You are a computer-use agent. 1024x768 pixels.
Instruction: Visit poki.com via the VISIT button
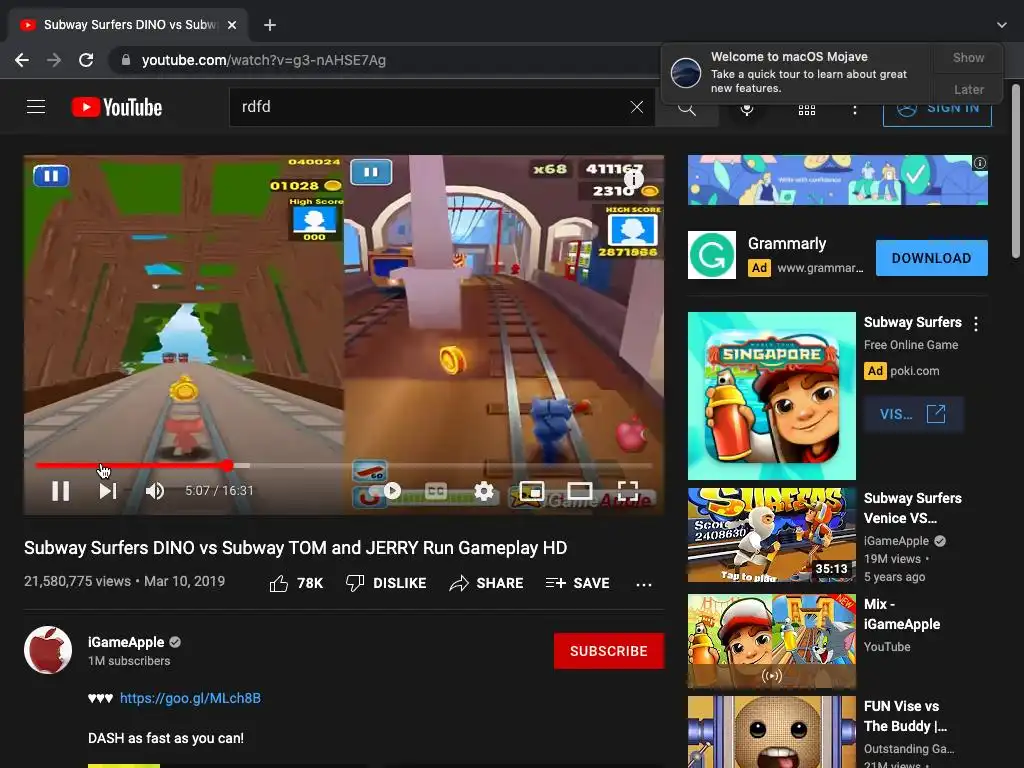[x=913, y=414]
